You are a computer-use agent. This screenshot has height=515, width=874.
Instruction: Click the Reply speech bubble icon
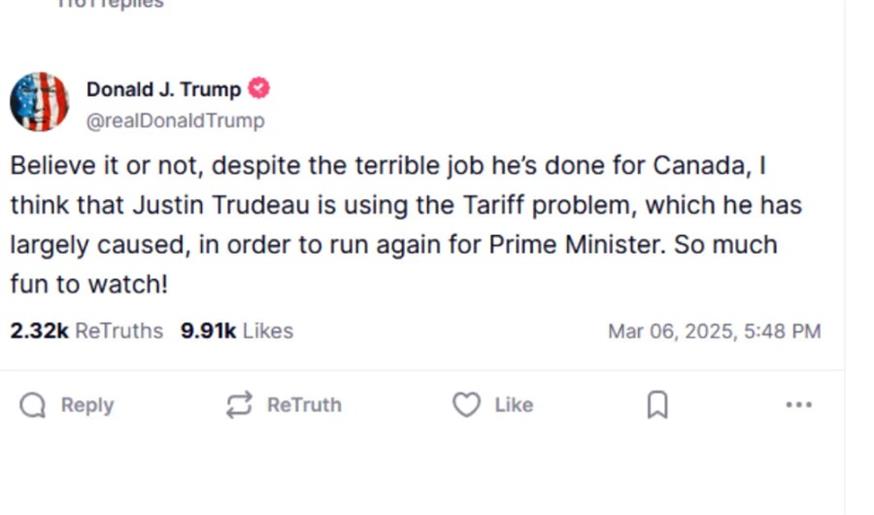coord(33,405)
